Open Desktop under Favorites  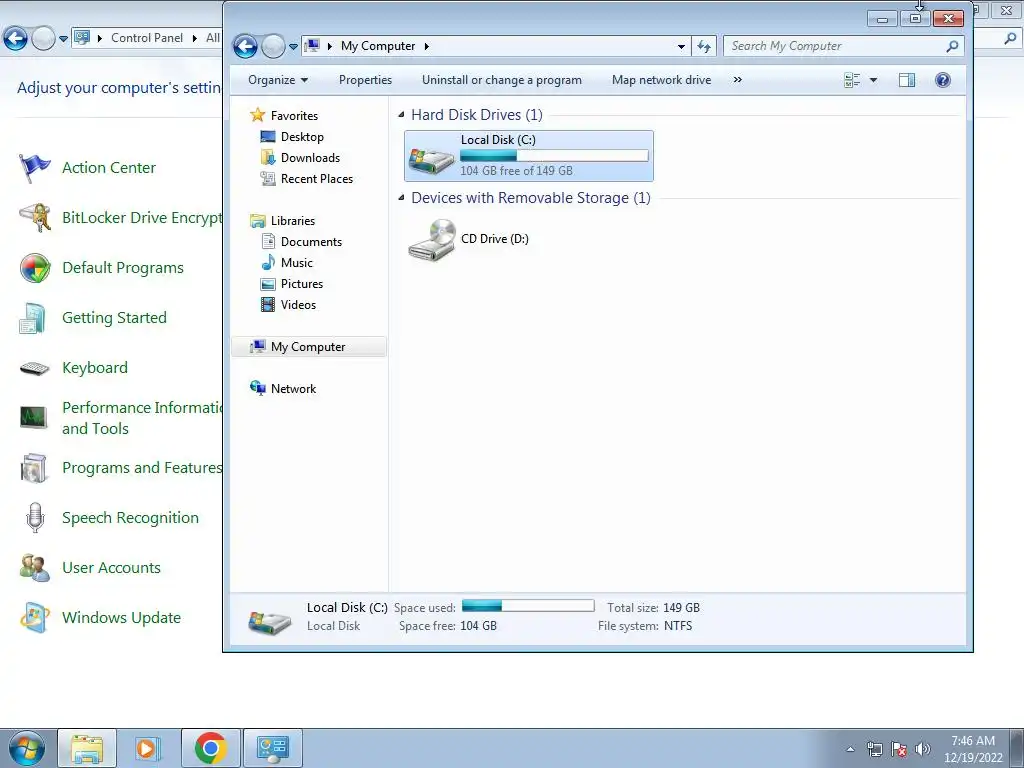[x=302, y=136]
